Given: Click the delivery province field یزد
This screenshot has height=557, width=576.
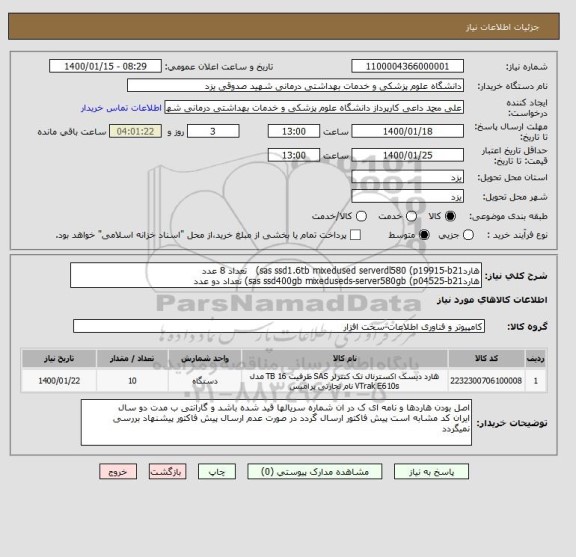Looking at the screenshot, I should (407, 177).
